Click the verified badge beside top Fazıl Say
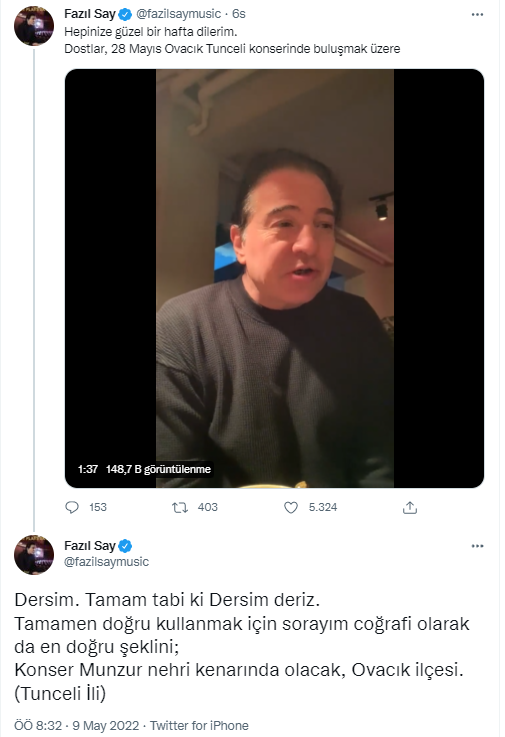The image size is (505, 737). pyautogui.click(x=125, y=15)
